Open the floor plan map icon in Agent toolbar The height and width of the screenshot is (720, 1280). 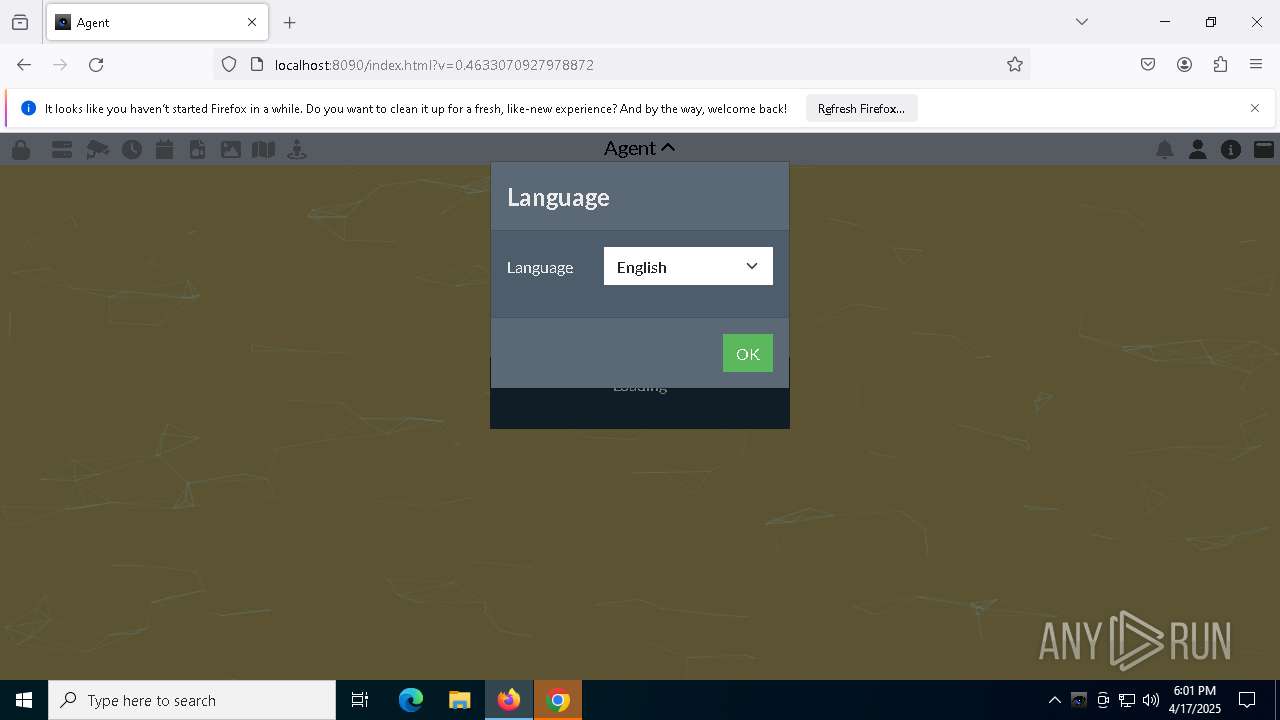[x=263, y=149]
